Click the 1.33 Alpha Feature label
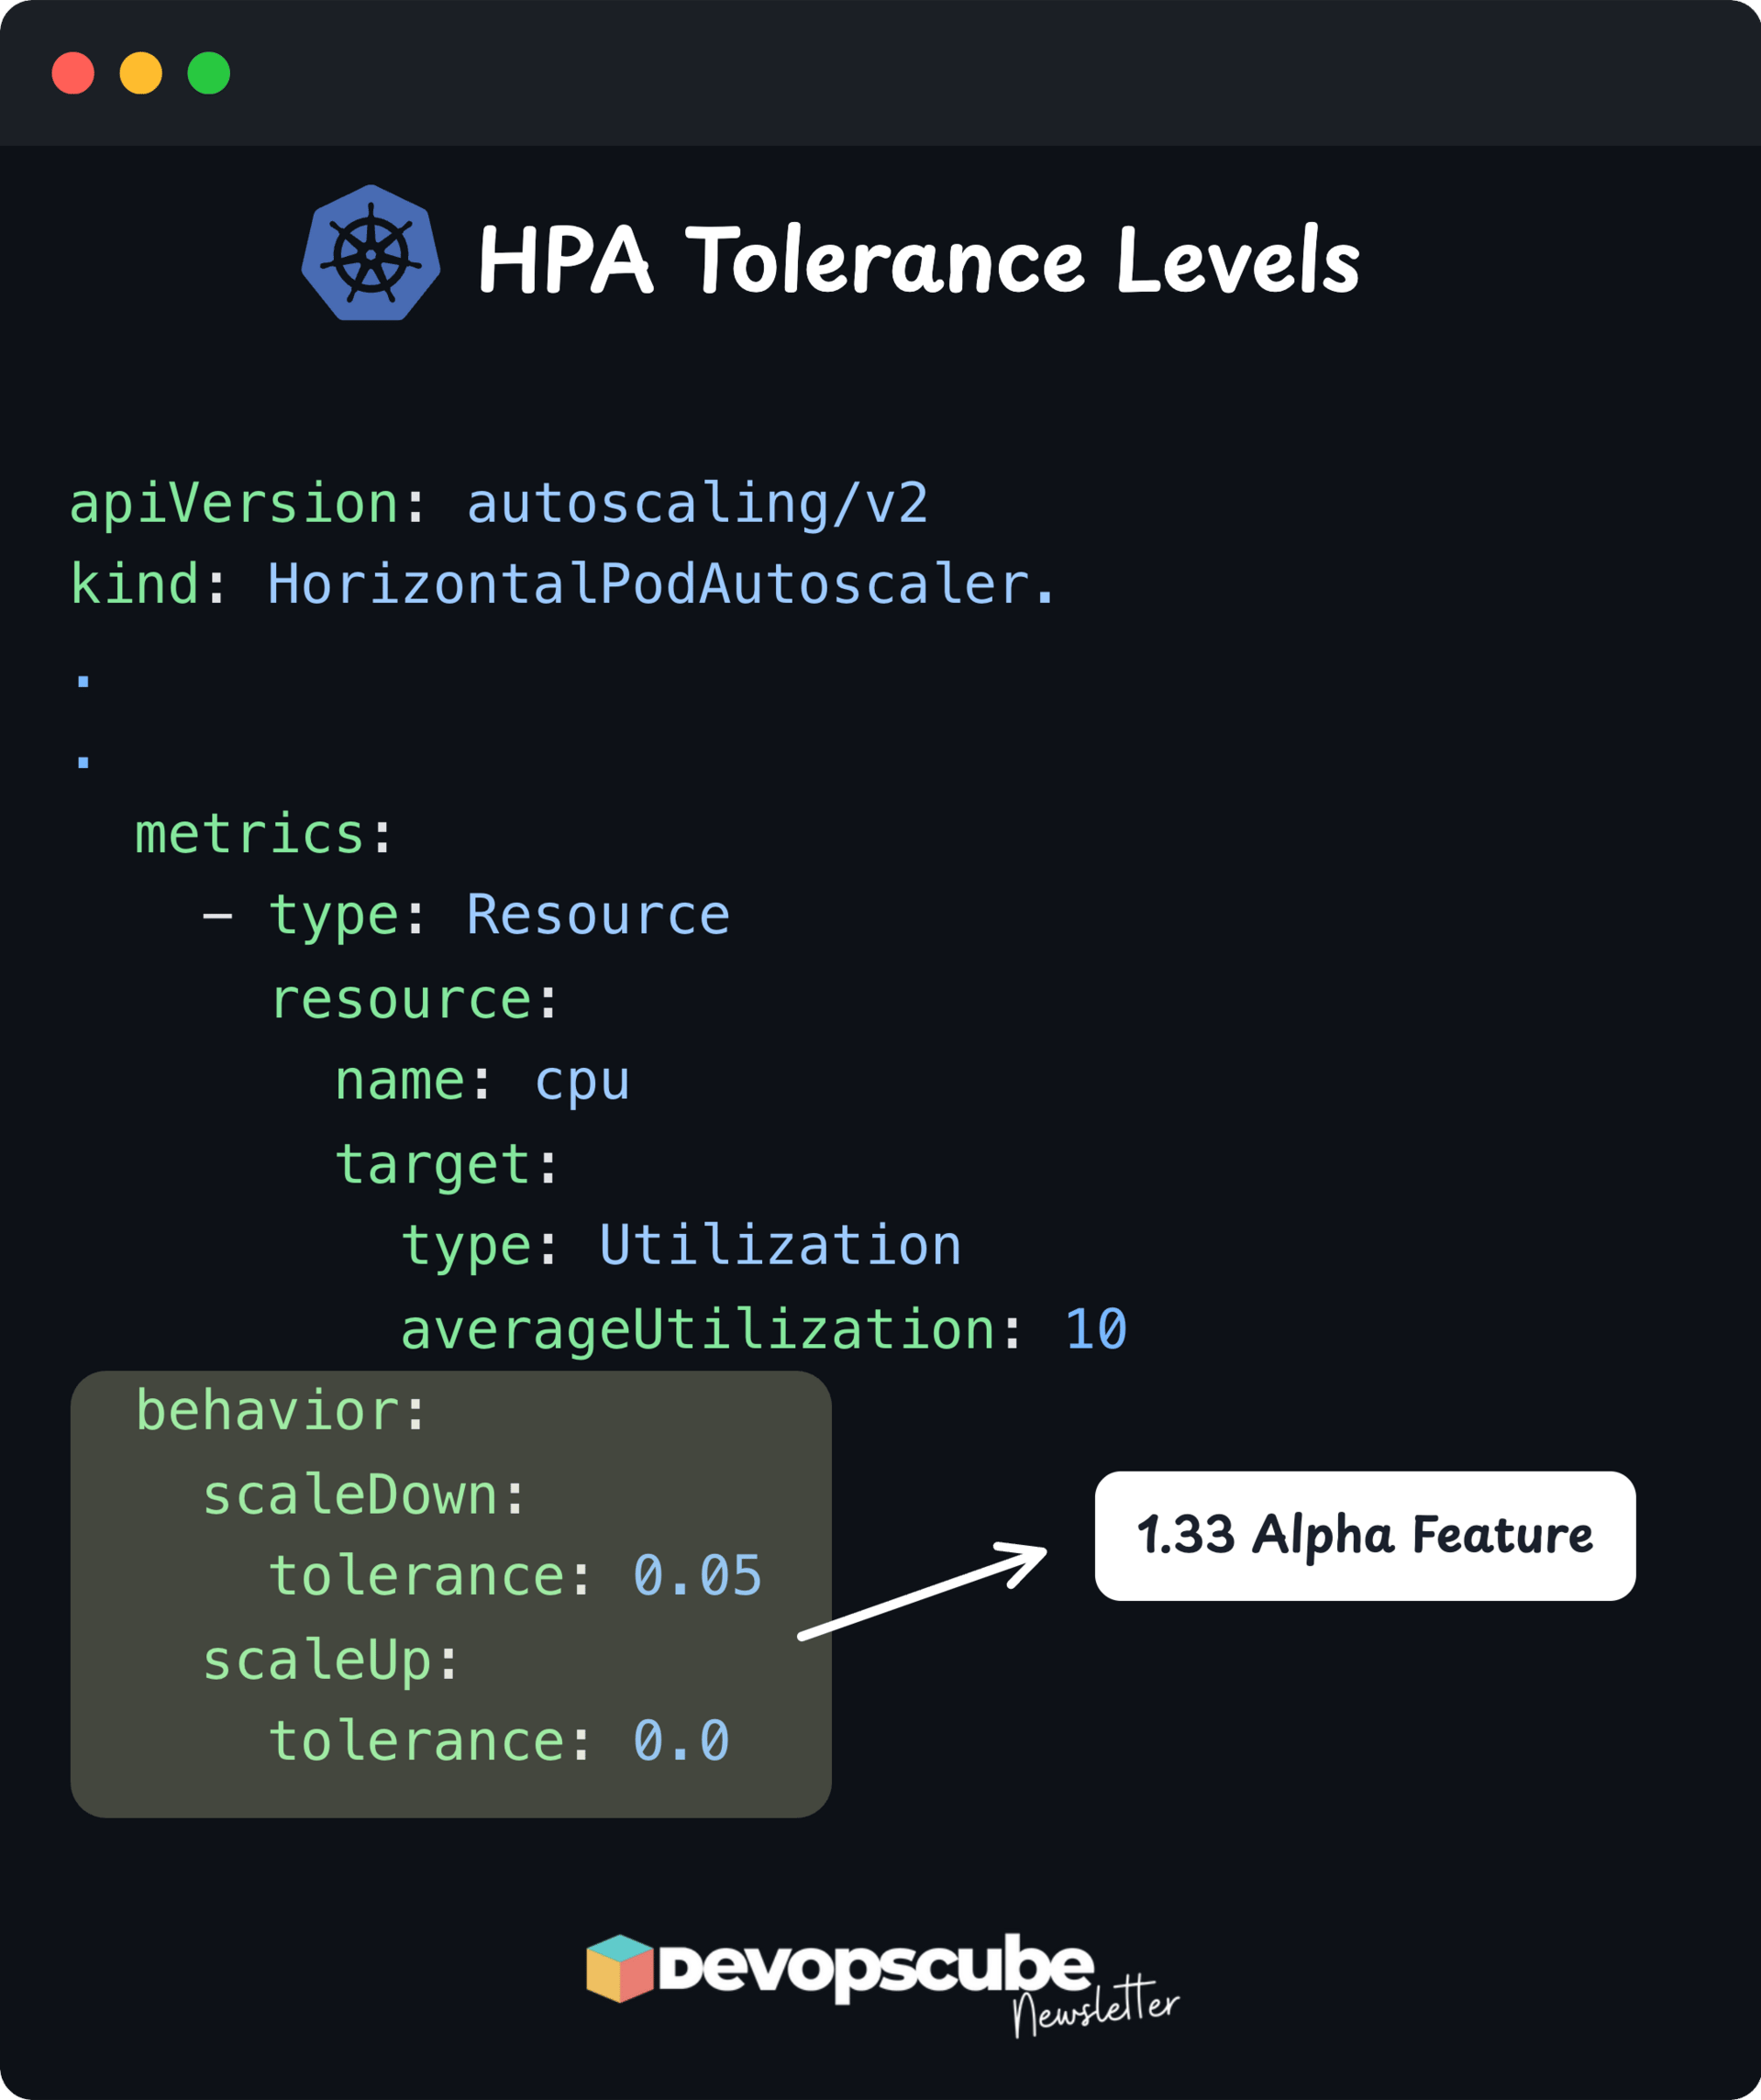Viewport: 1761px width, 2100px height. (1364, 1535)
